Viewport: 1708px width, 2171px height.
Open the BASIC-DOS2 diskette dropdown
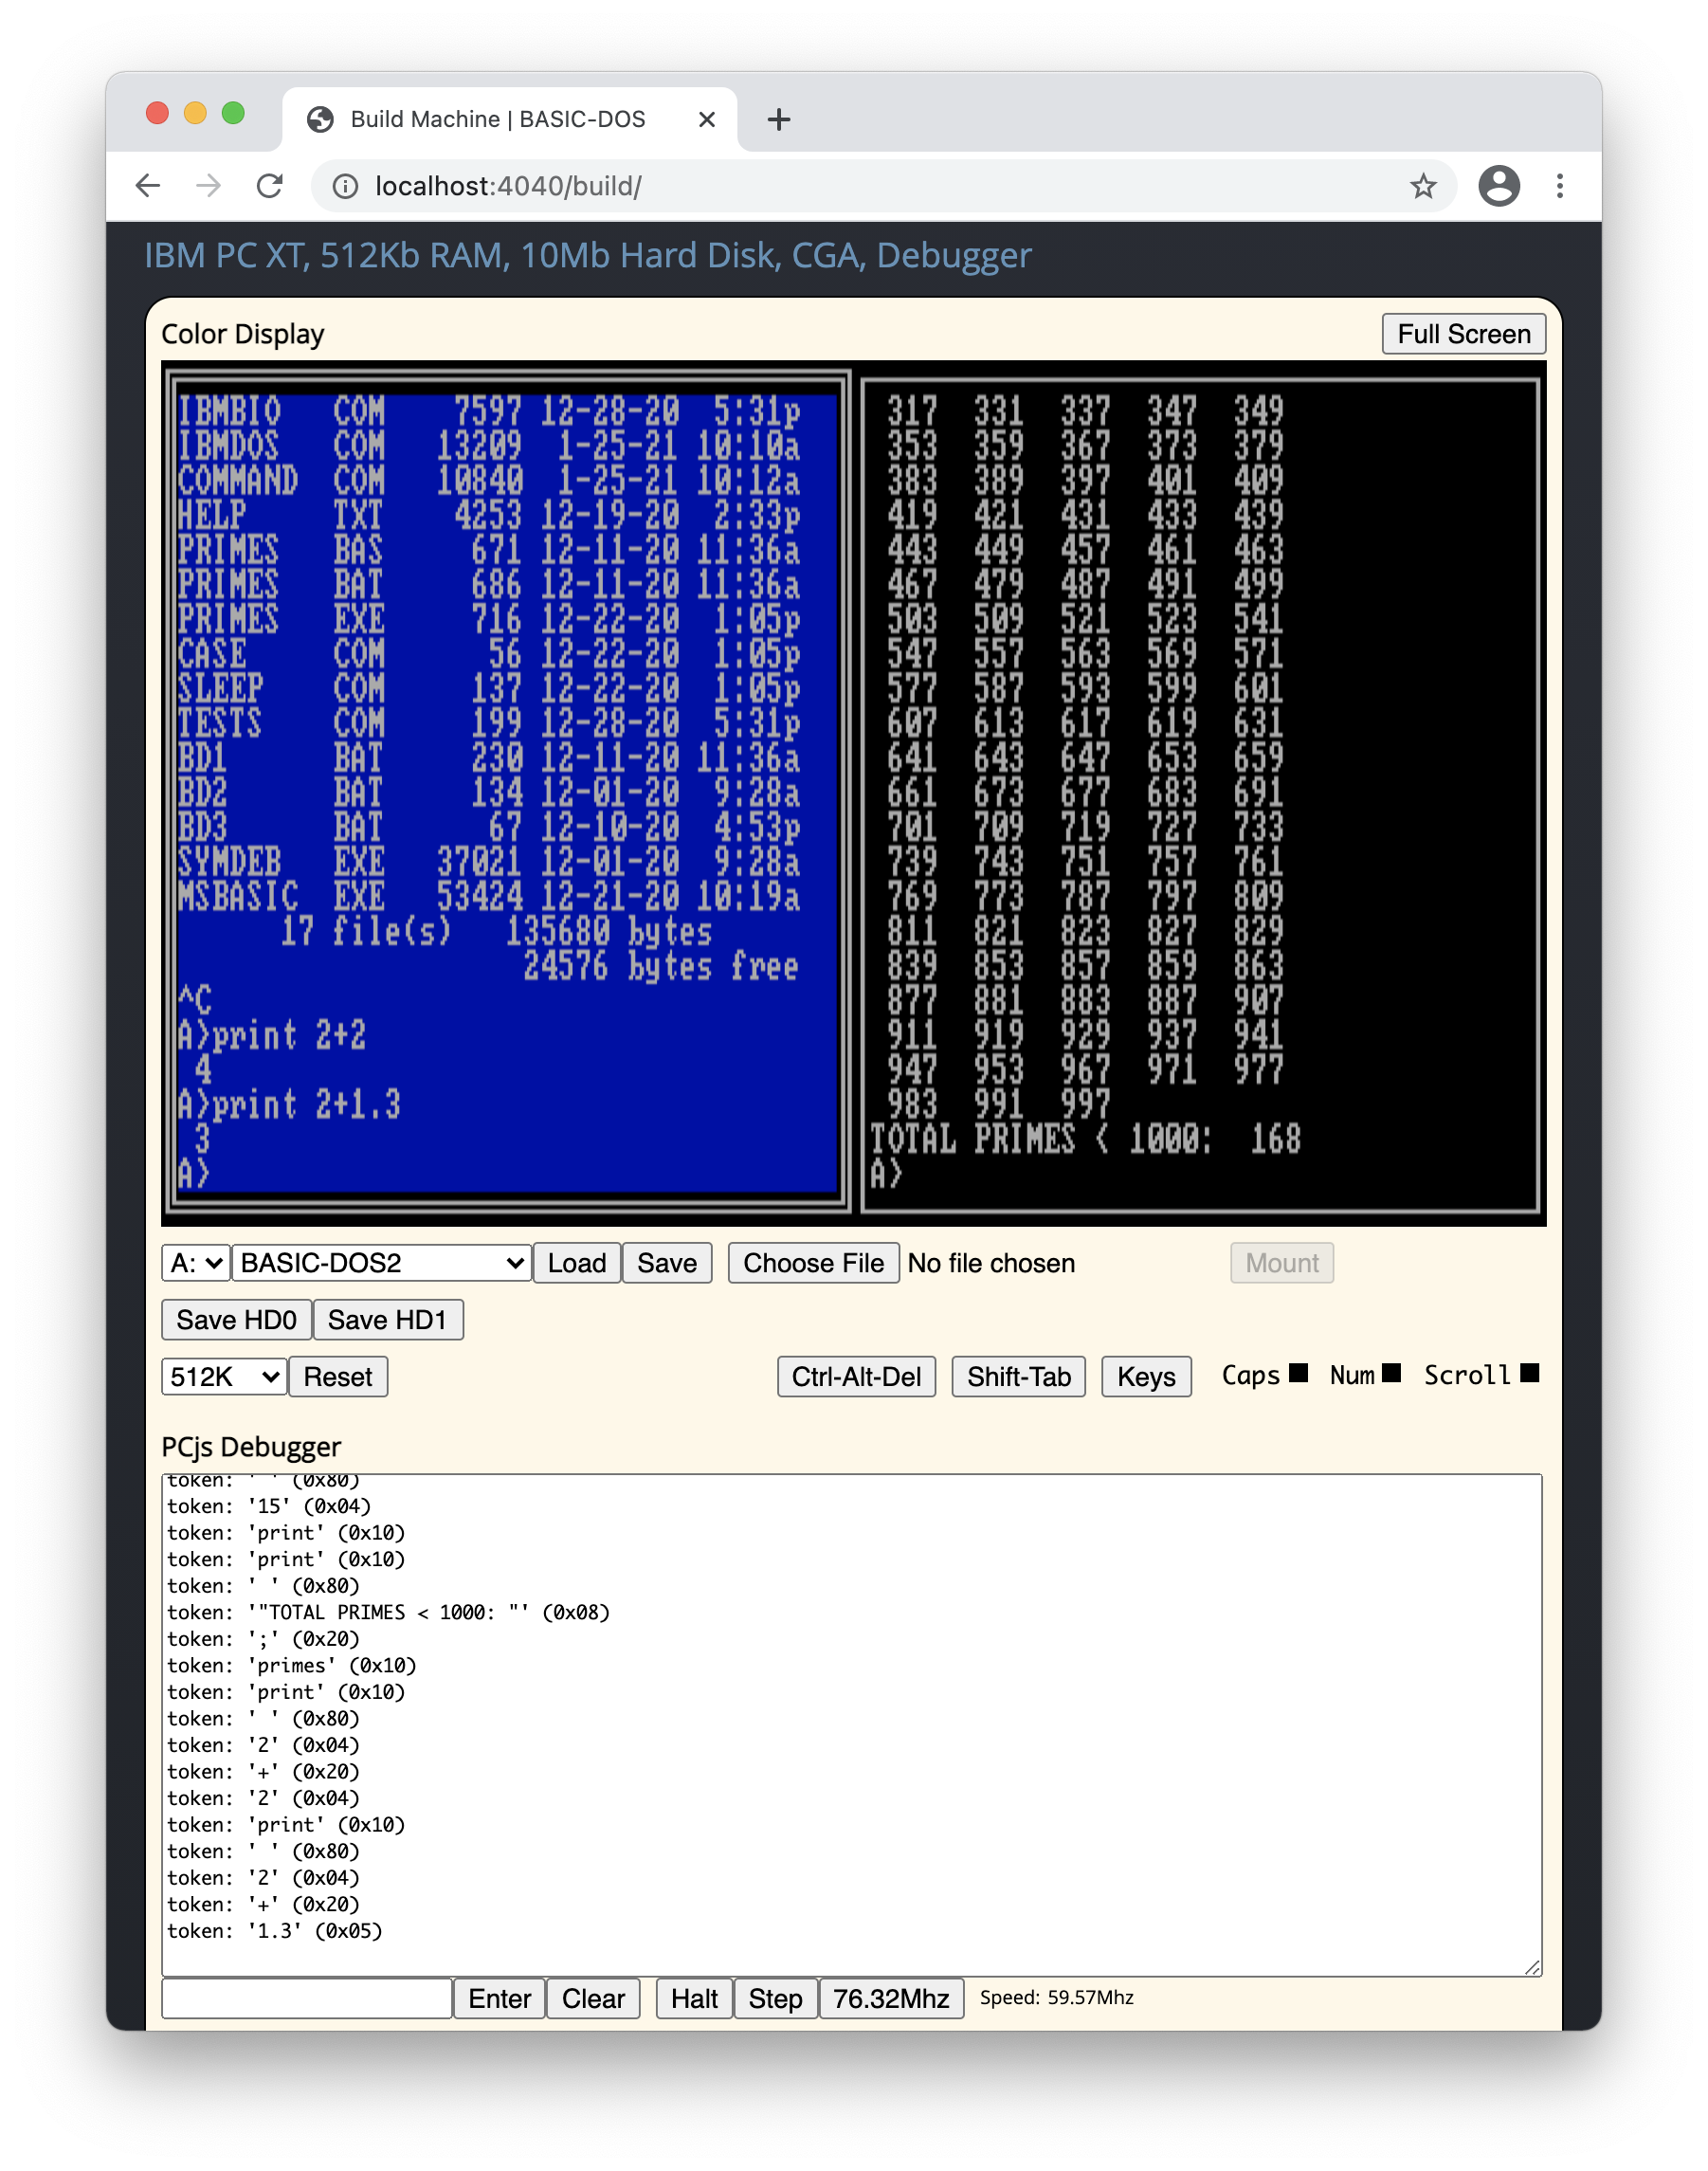[381, 1263]
